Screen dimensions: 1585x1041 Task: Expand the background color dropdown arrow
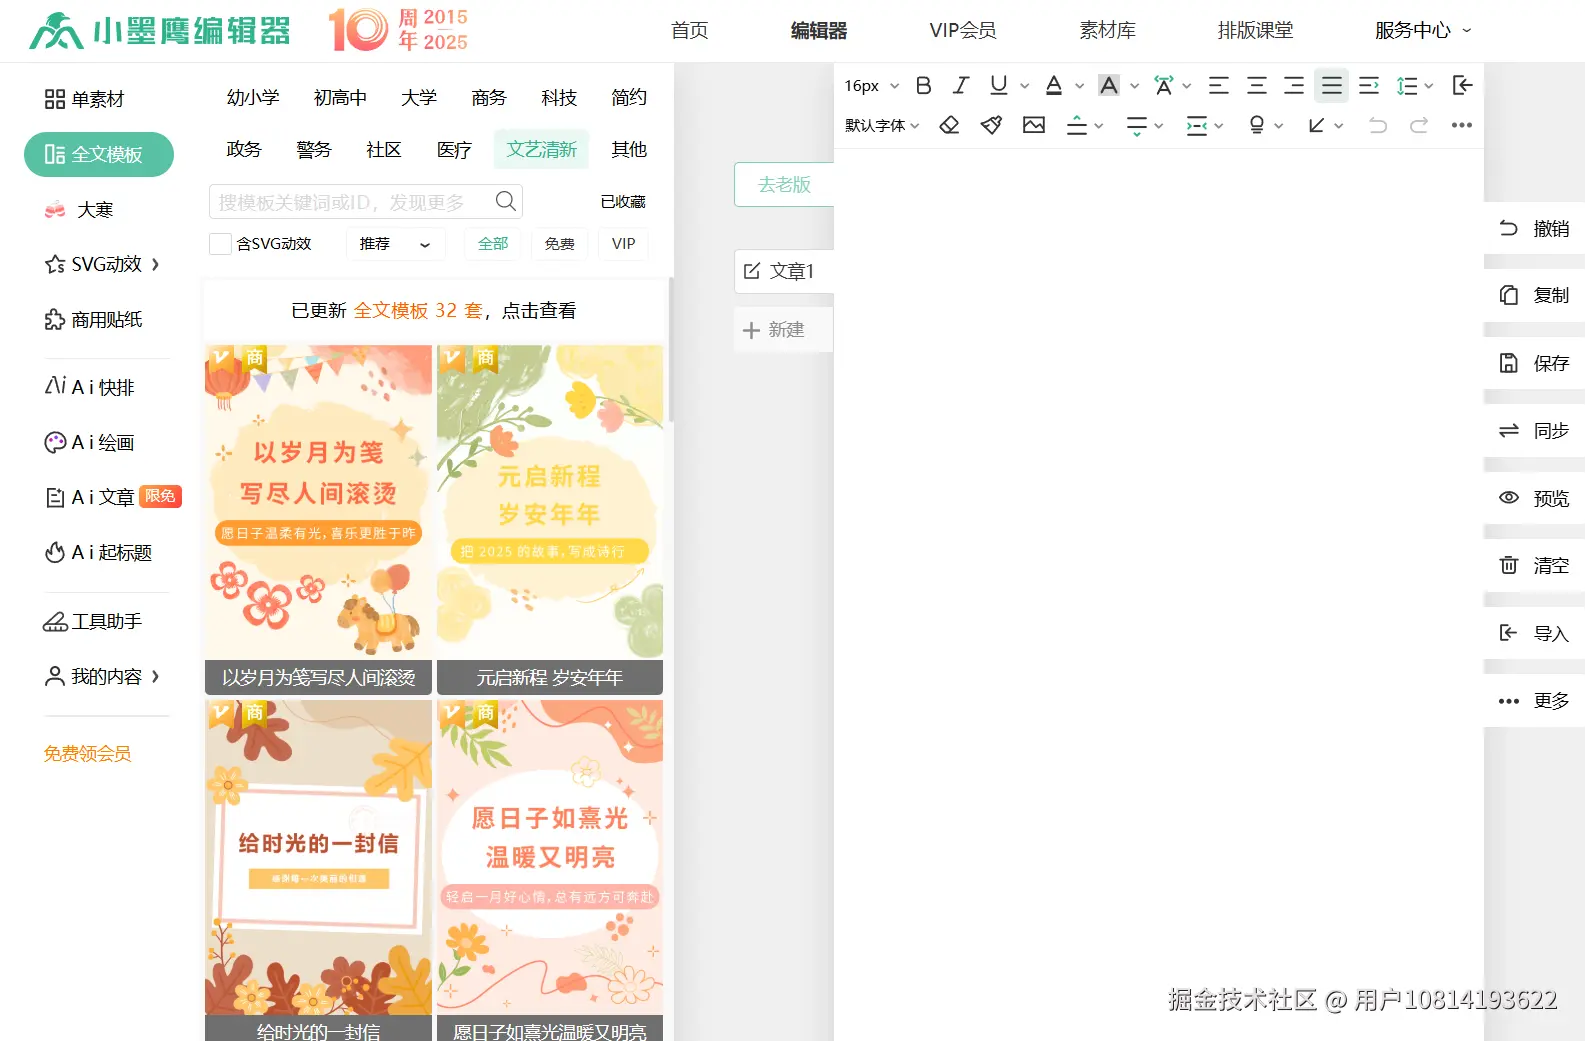1135,86
